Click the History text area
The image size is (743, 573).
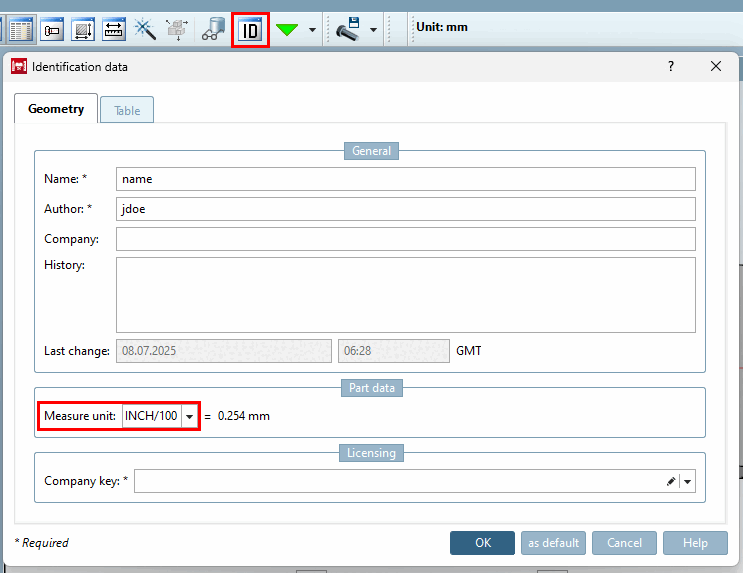406,295
